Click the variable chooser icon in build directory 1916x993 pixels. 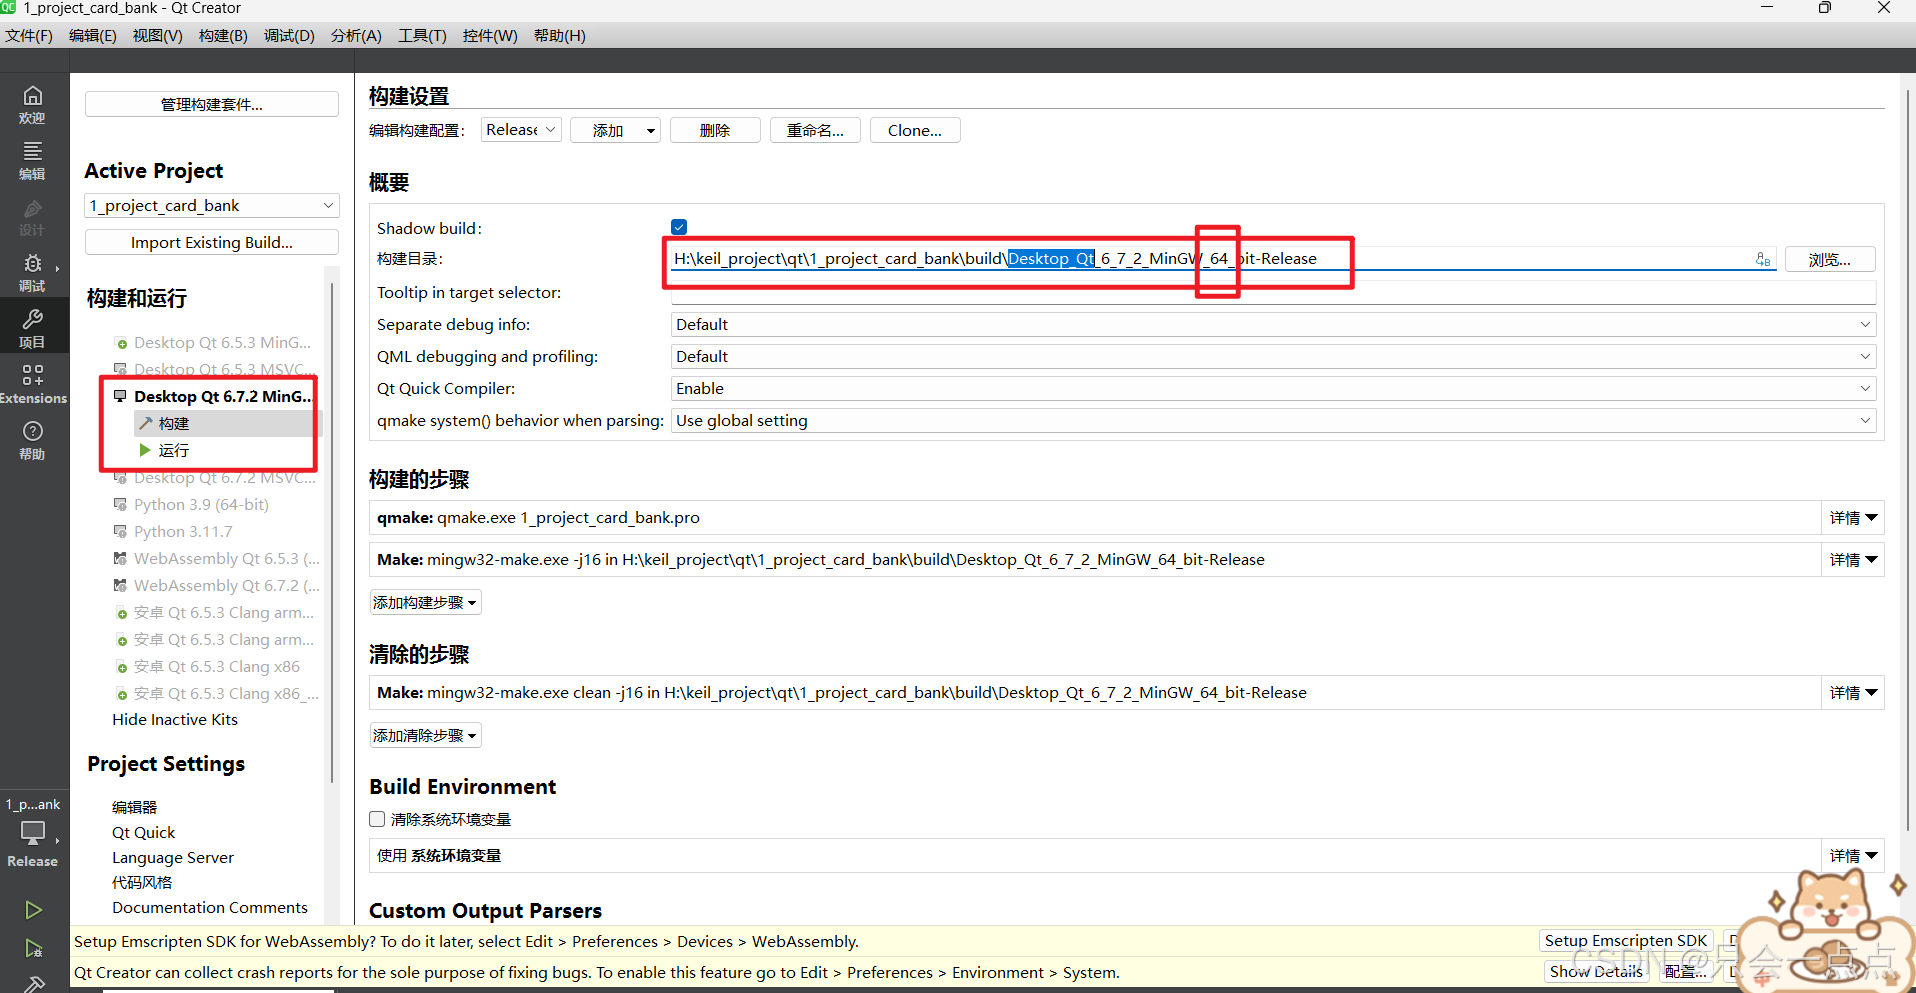click(1763, 259)
